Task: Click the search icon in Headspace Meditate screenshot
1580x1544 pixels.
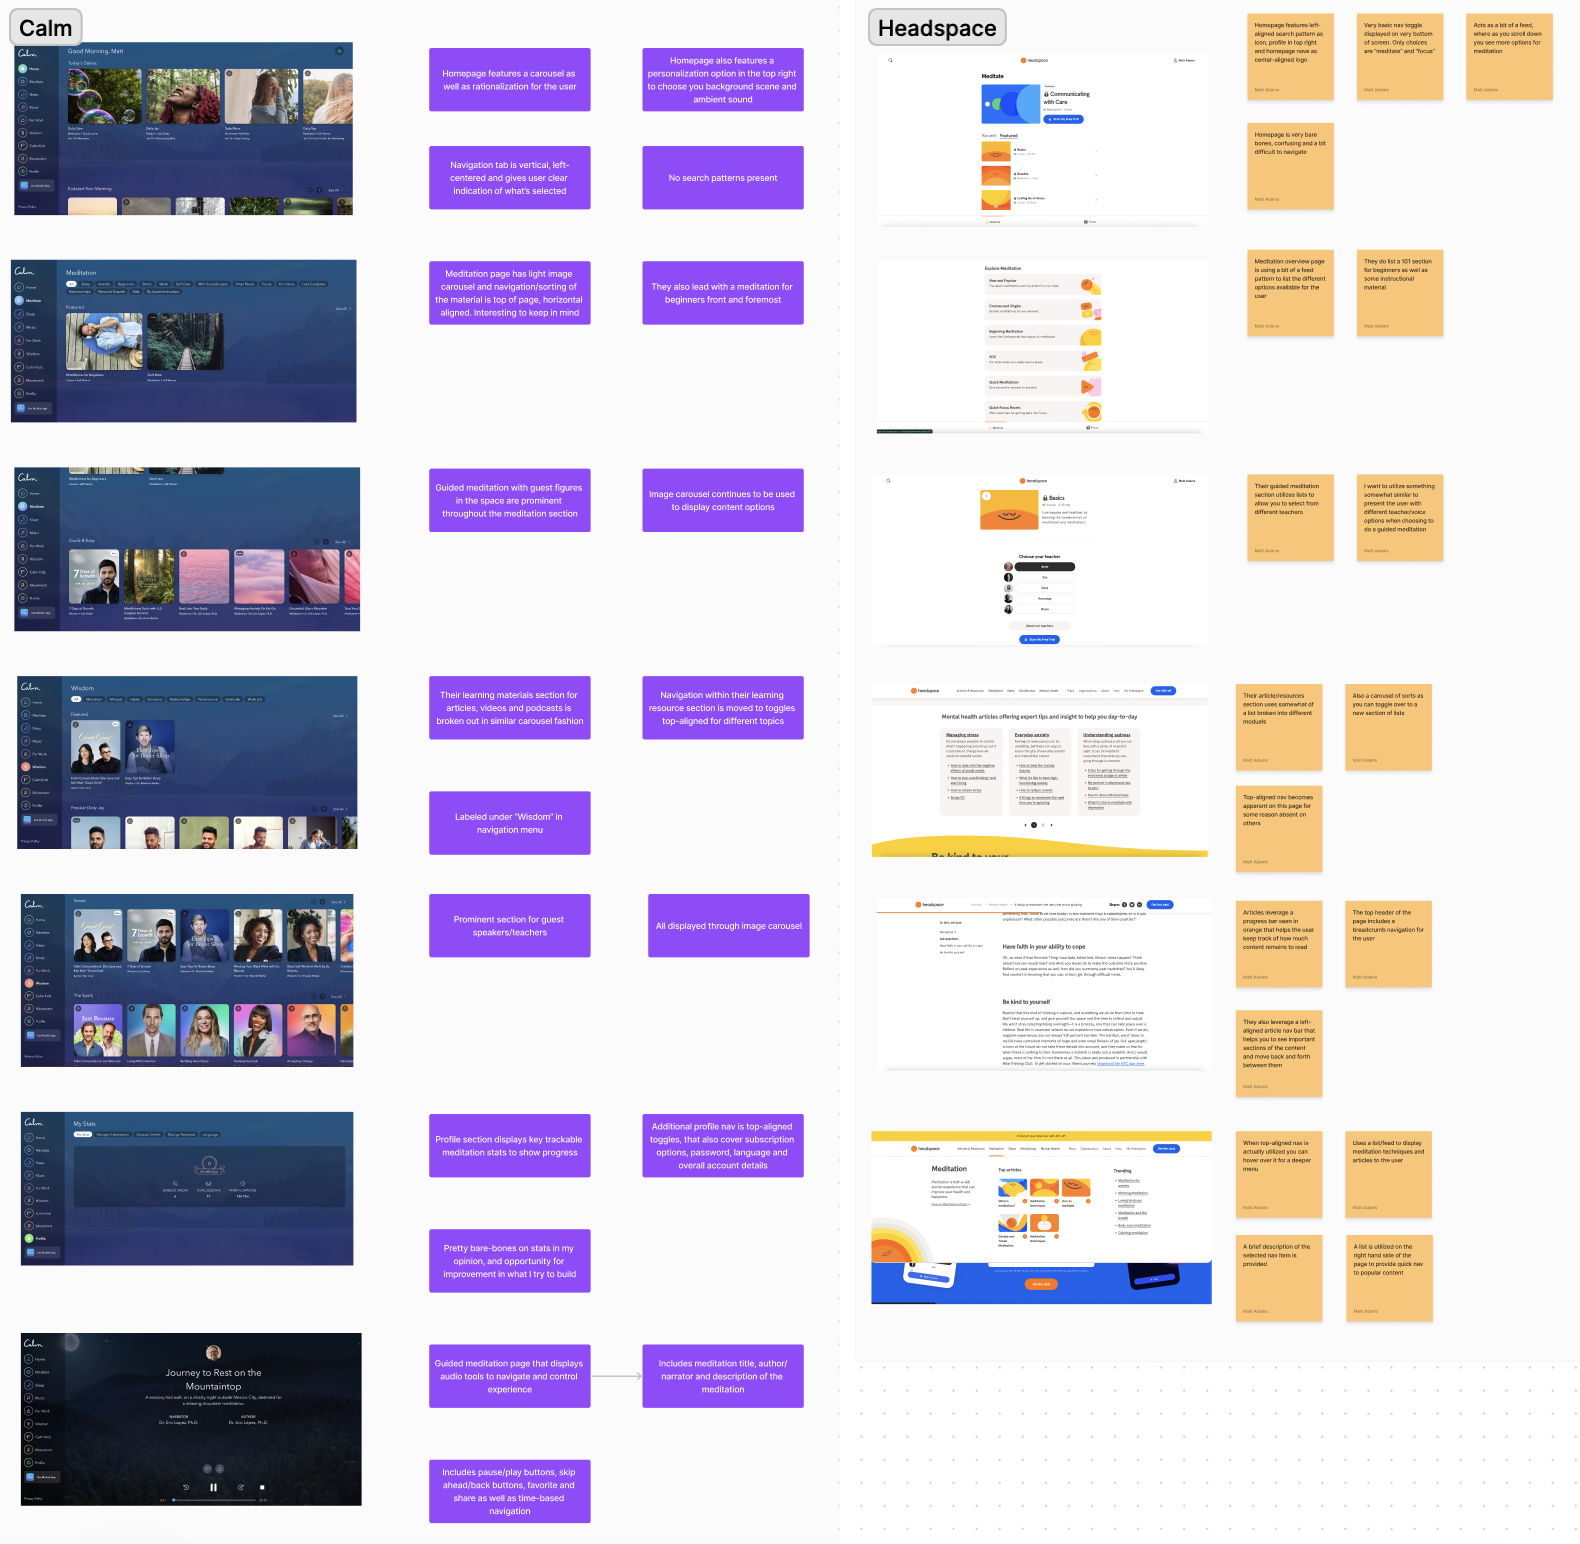Action: click(x=890, y=60)
